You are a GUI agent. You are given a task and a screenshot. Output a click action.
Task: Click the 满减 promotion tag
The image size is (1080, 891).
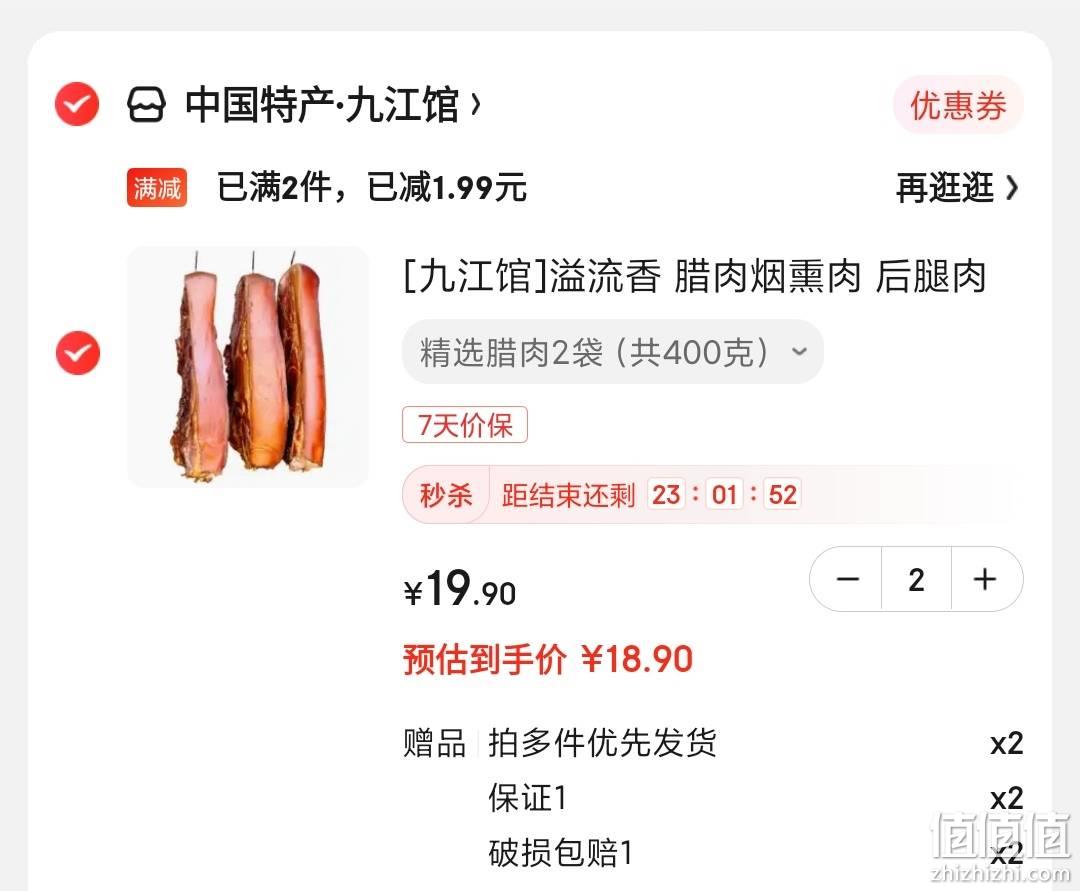tap(157, 187)
